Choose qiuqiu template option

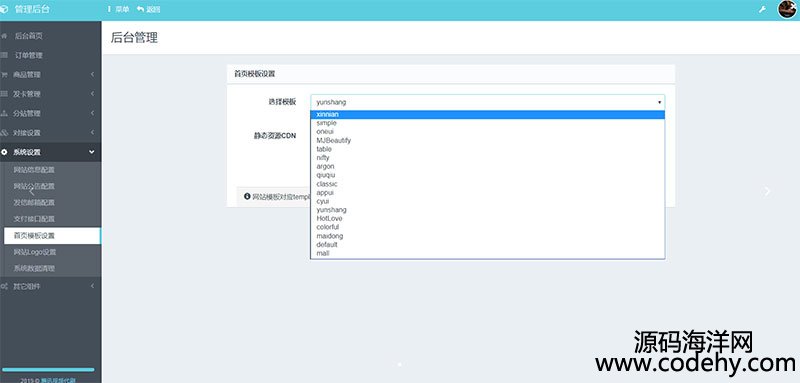pyautogui.click(x=487, y=175)
